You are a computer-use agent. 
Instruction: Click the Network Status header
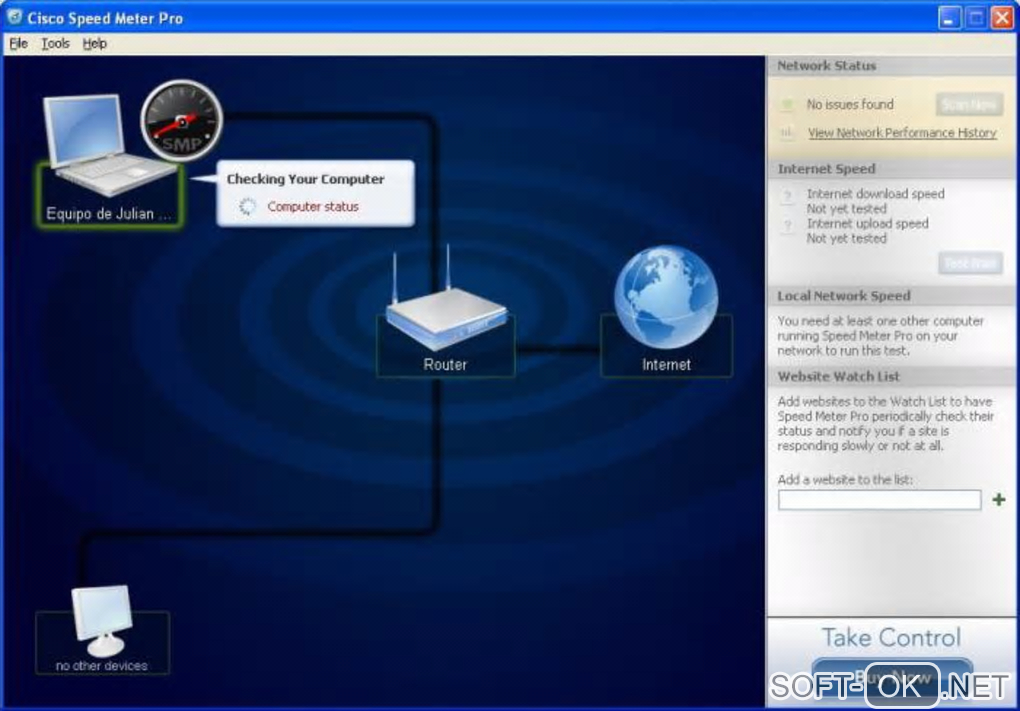click(827, 66)
